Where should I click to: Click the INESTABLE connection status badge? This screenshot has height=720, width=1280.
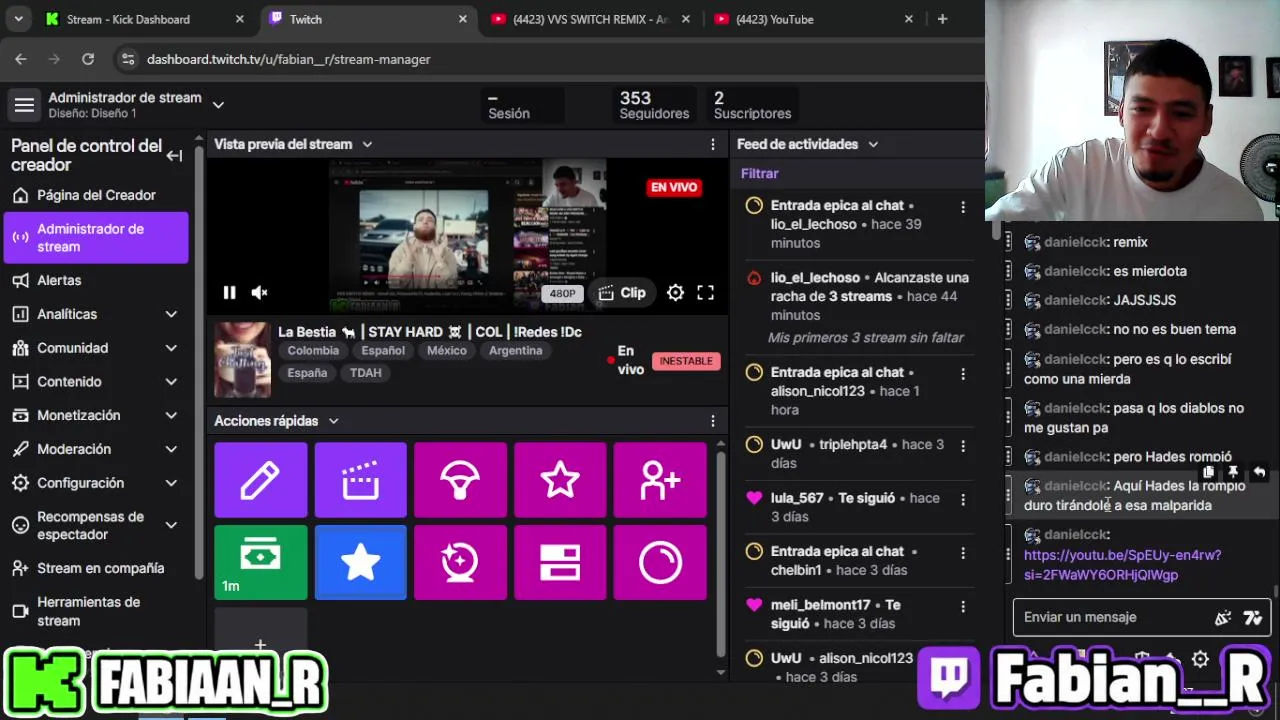pyautogui.click(x=686, y=361)
